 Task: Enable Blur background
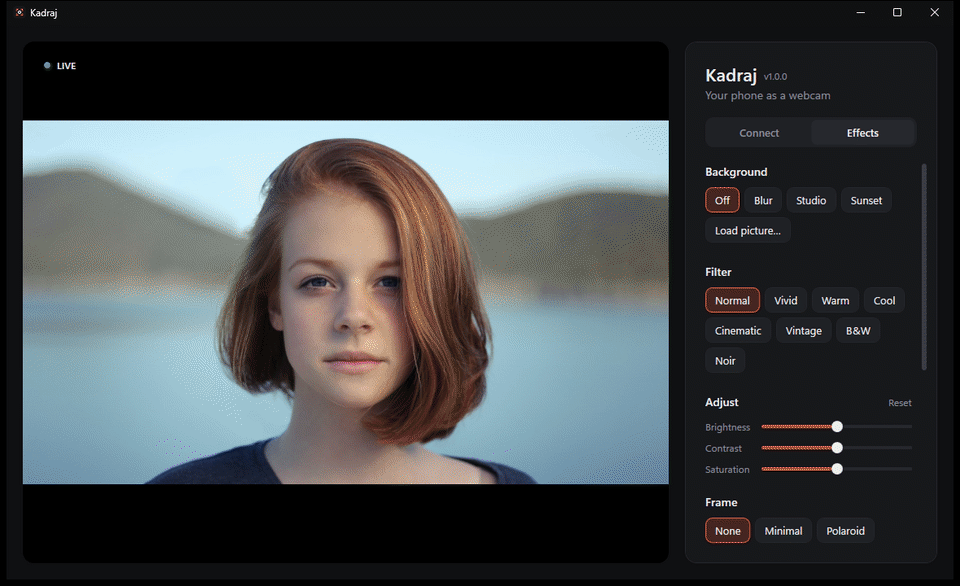[763, 200]
